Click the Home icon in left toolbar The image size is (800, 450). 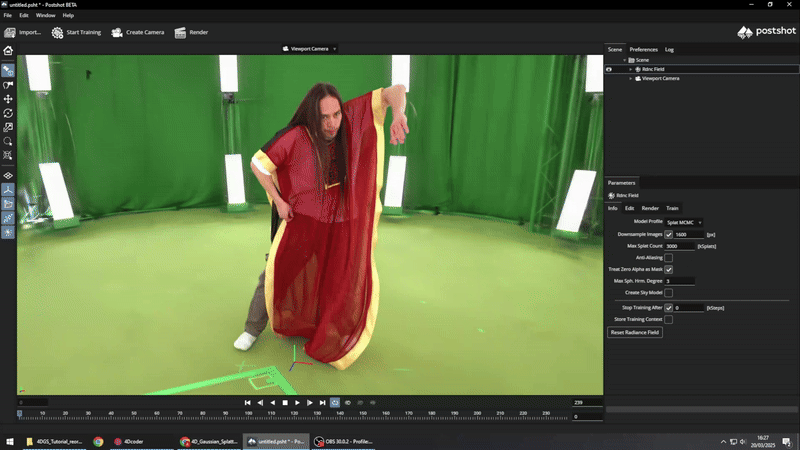8,50
